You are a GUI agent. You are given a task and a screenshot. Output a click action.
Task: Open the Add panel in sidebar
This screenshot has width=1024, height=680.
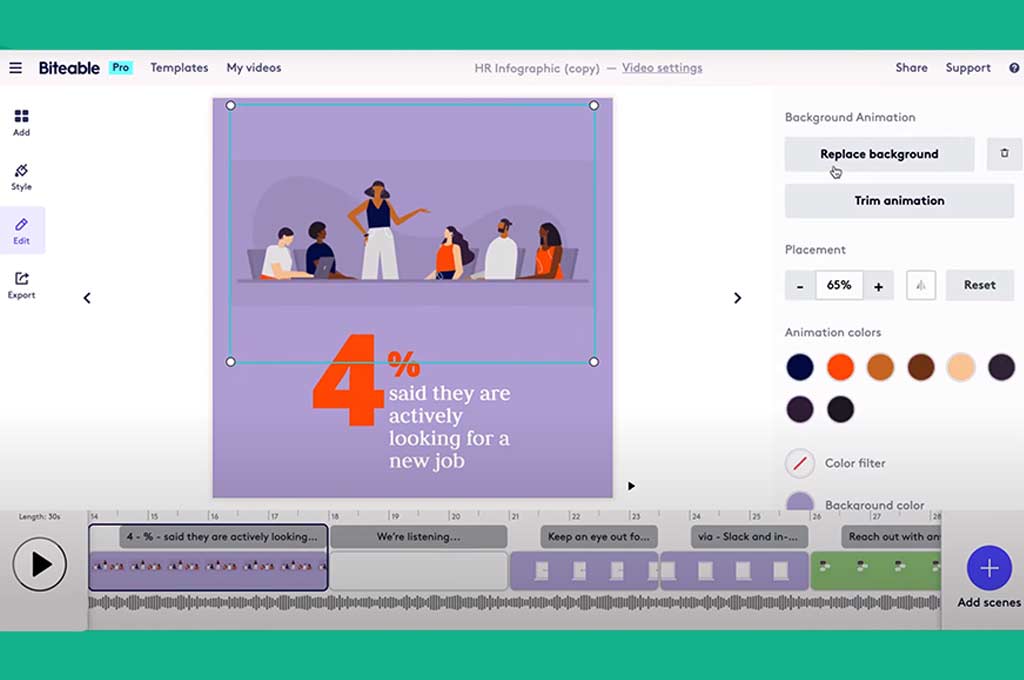(22, 123)
